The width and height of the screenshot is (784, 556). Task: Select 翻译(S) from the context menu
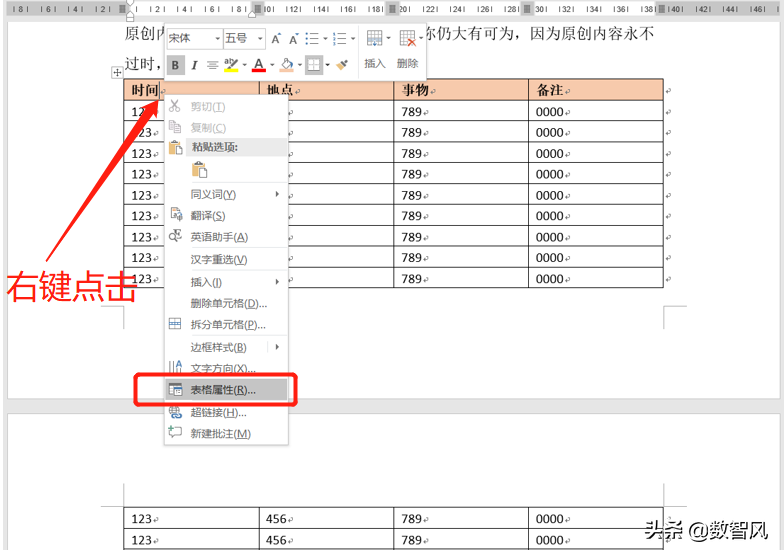(226, 216)
